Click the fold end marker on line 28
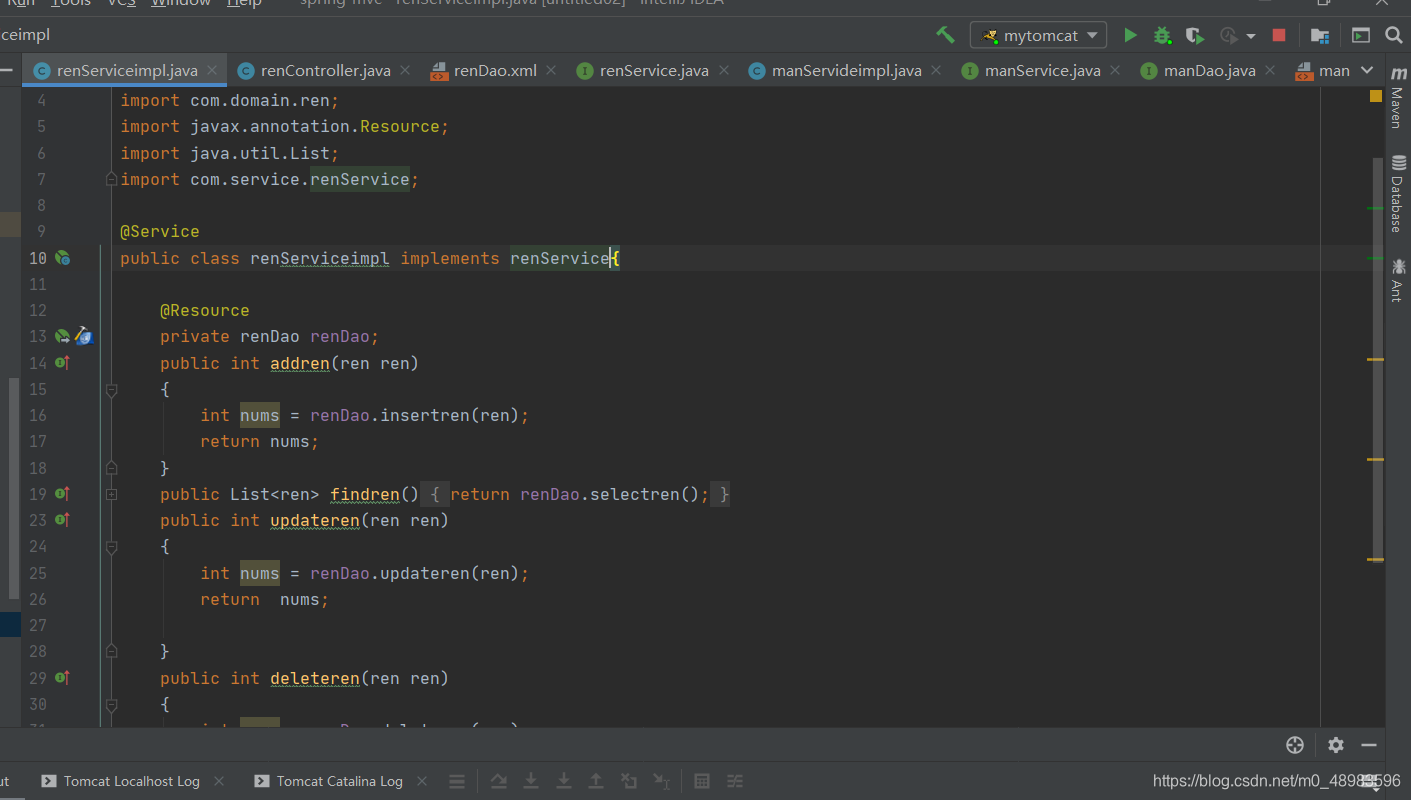Viewport: 1411px width, 800px height. click(111, 652)
